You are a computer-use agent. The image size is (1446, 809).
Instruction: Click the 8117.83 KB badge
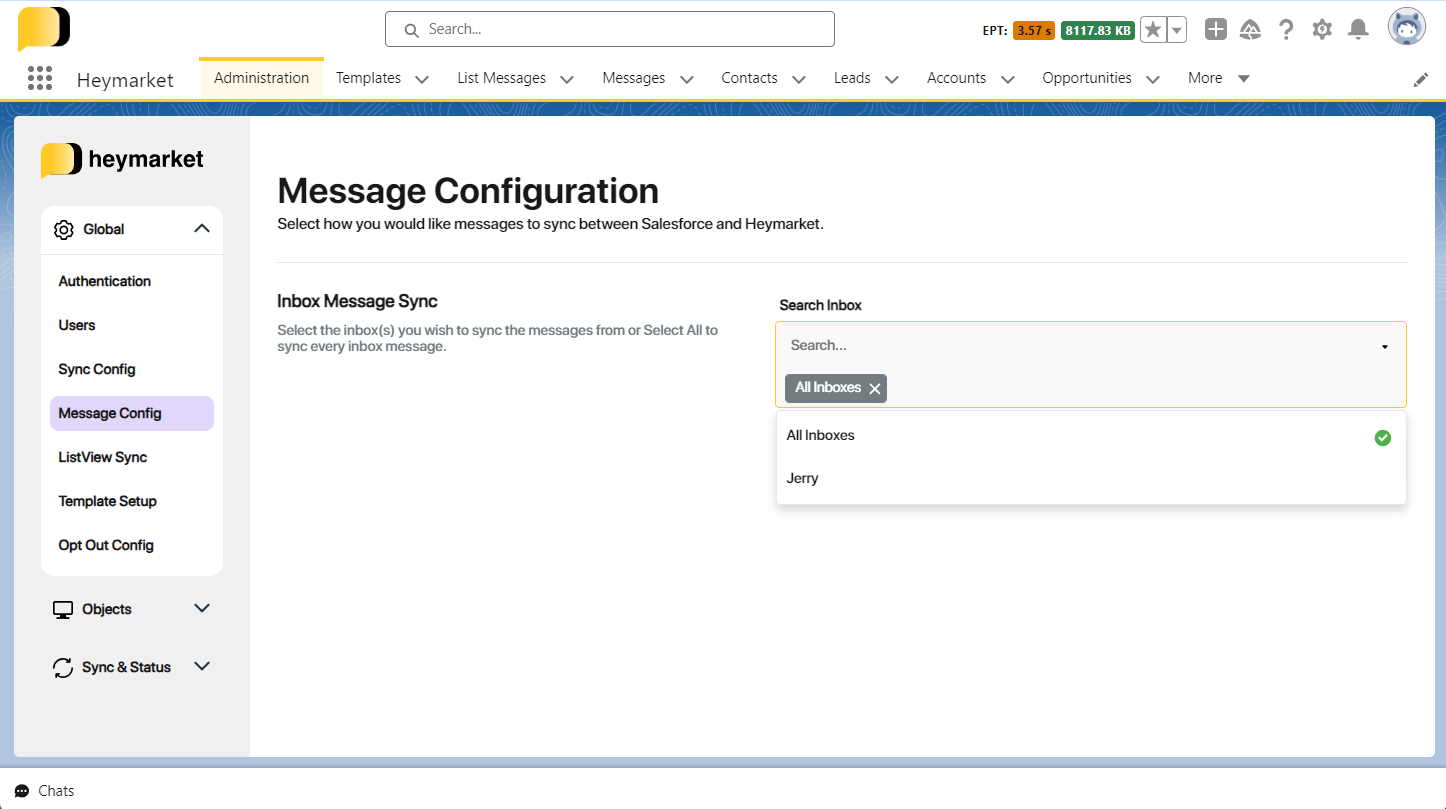[x=1098, y=31]
